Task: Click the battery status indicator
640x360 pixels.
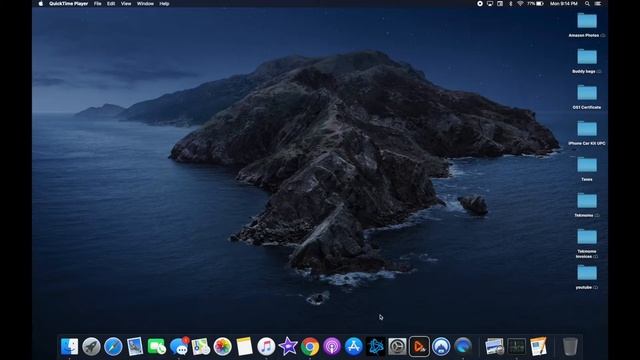Action: 535,4
